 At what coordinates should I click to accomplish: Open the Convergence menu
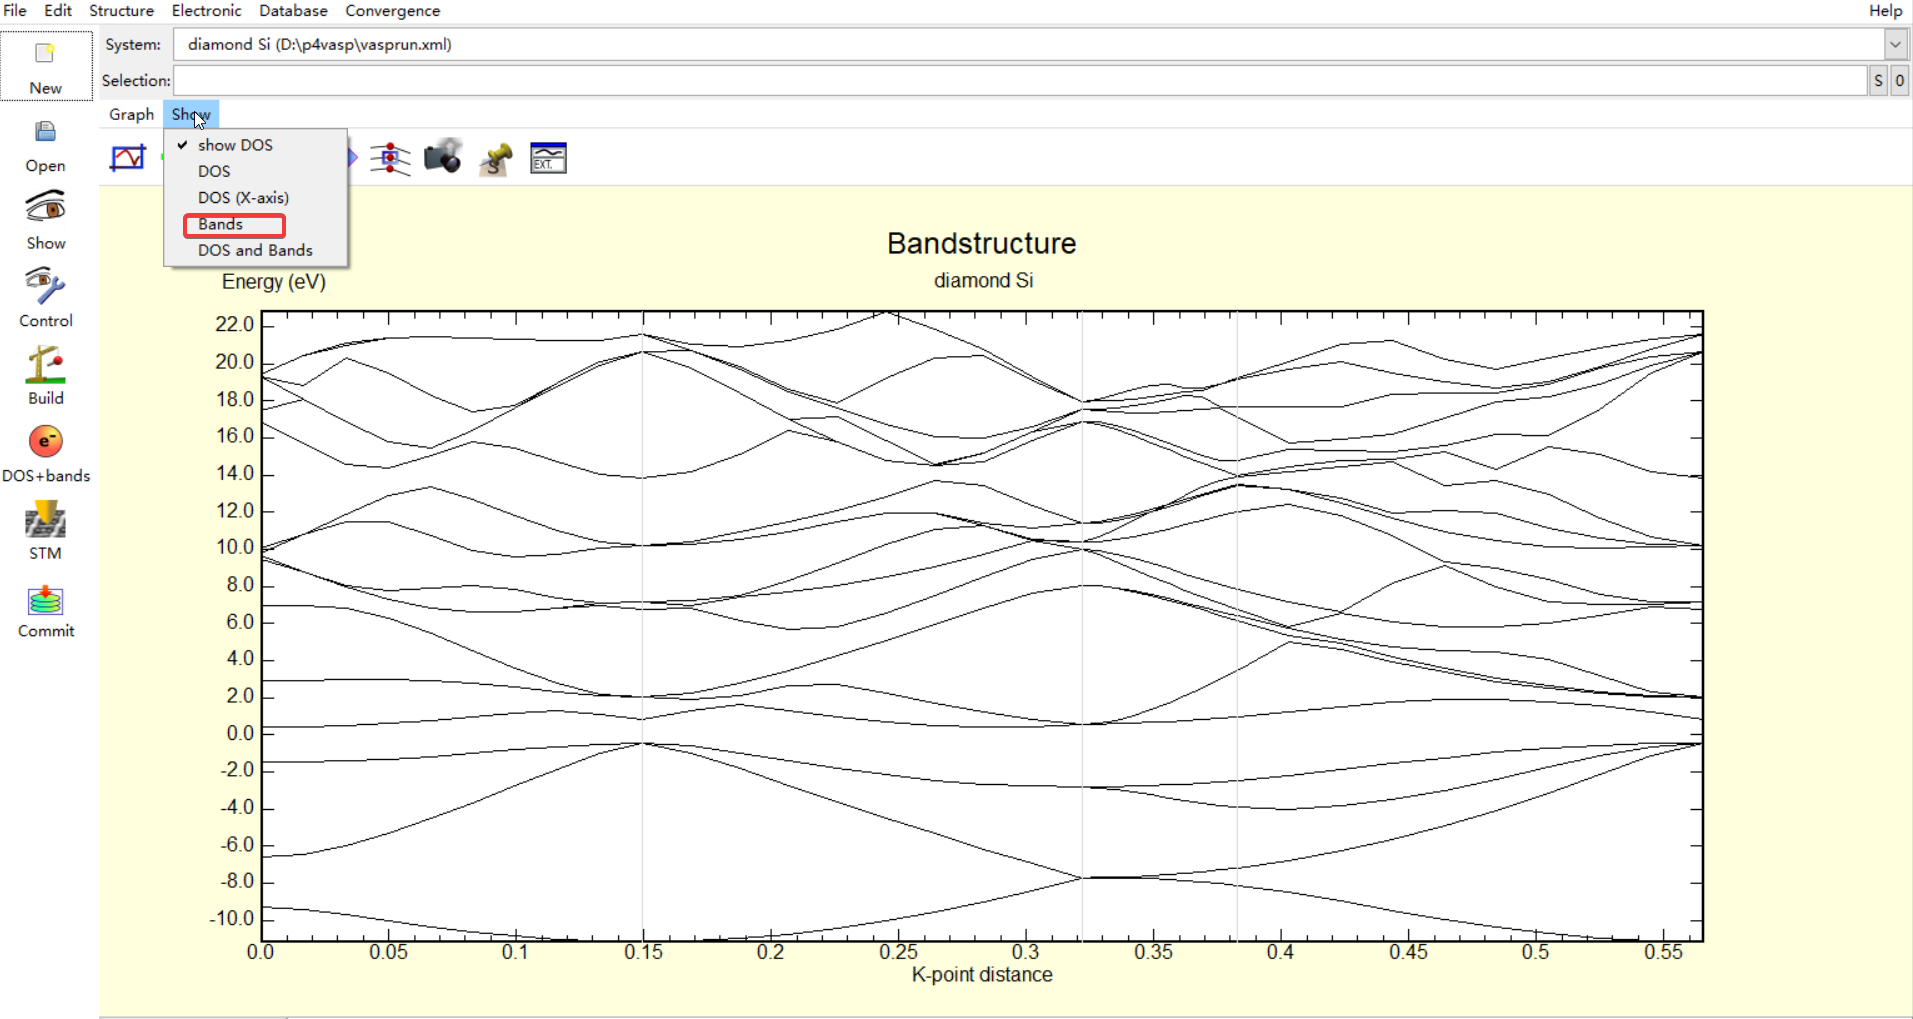393,11
